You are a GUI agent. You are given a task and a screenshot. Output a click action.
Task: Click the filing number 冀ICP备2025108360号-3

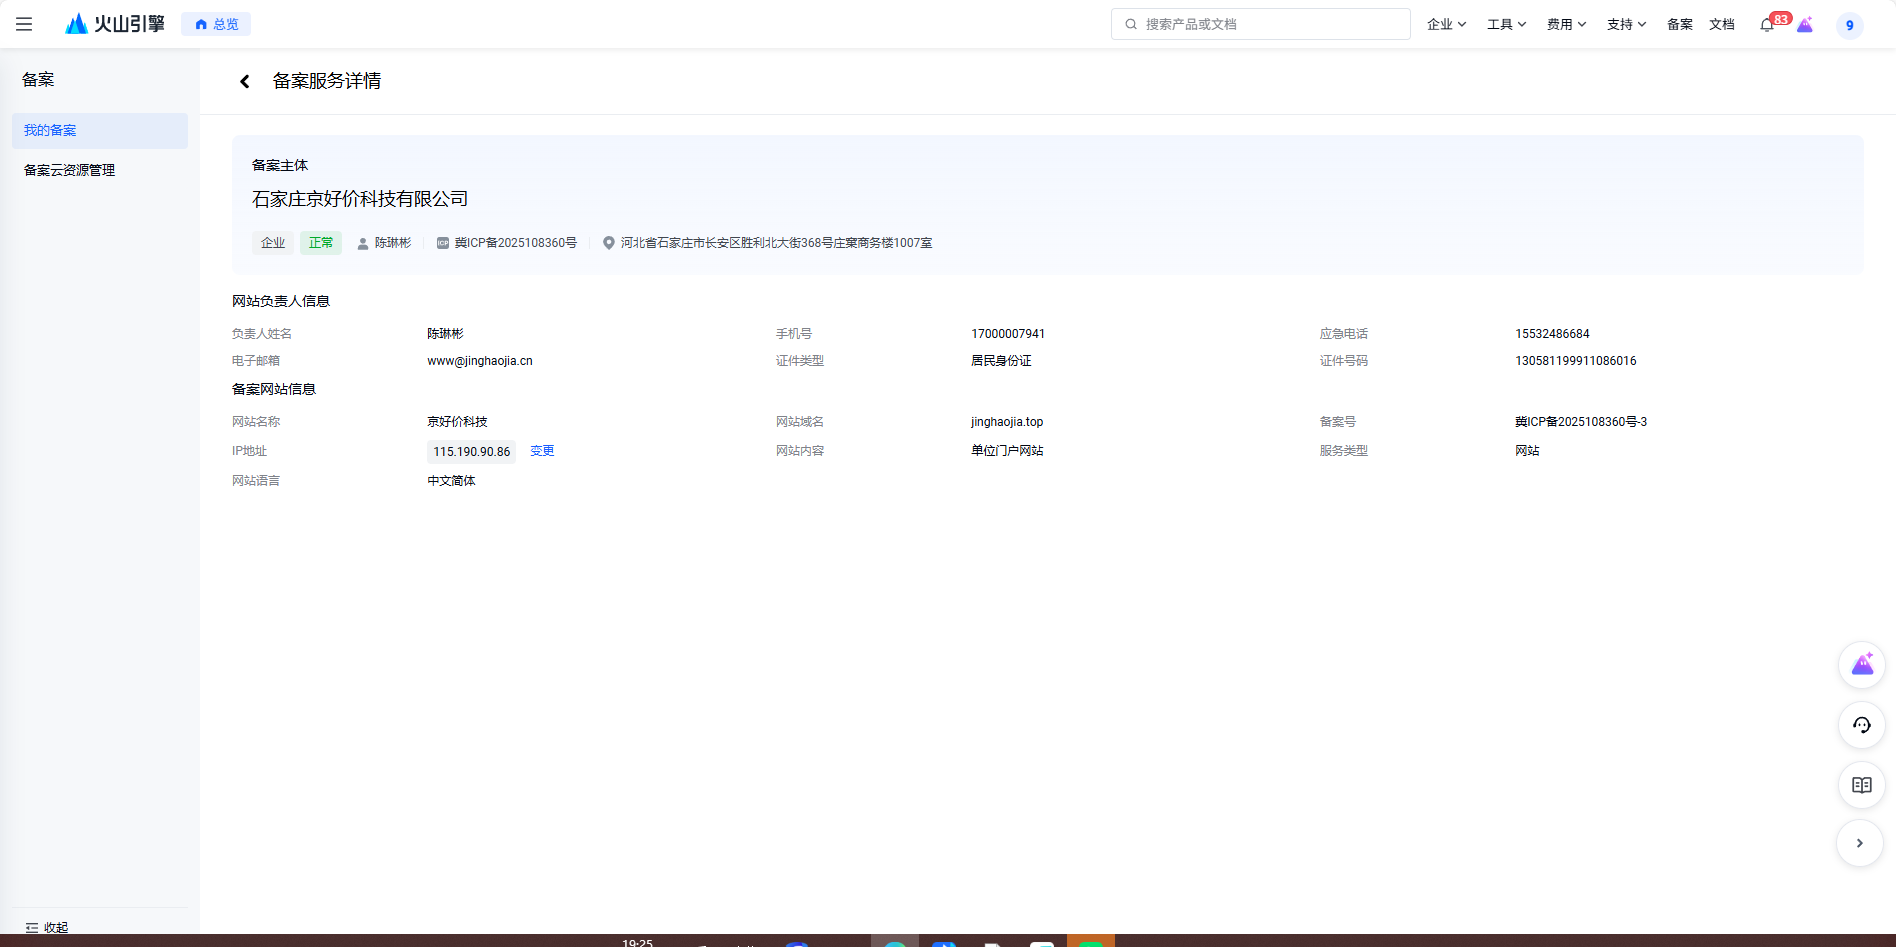(1581, 422)
